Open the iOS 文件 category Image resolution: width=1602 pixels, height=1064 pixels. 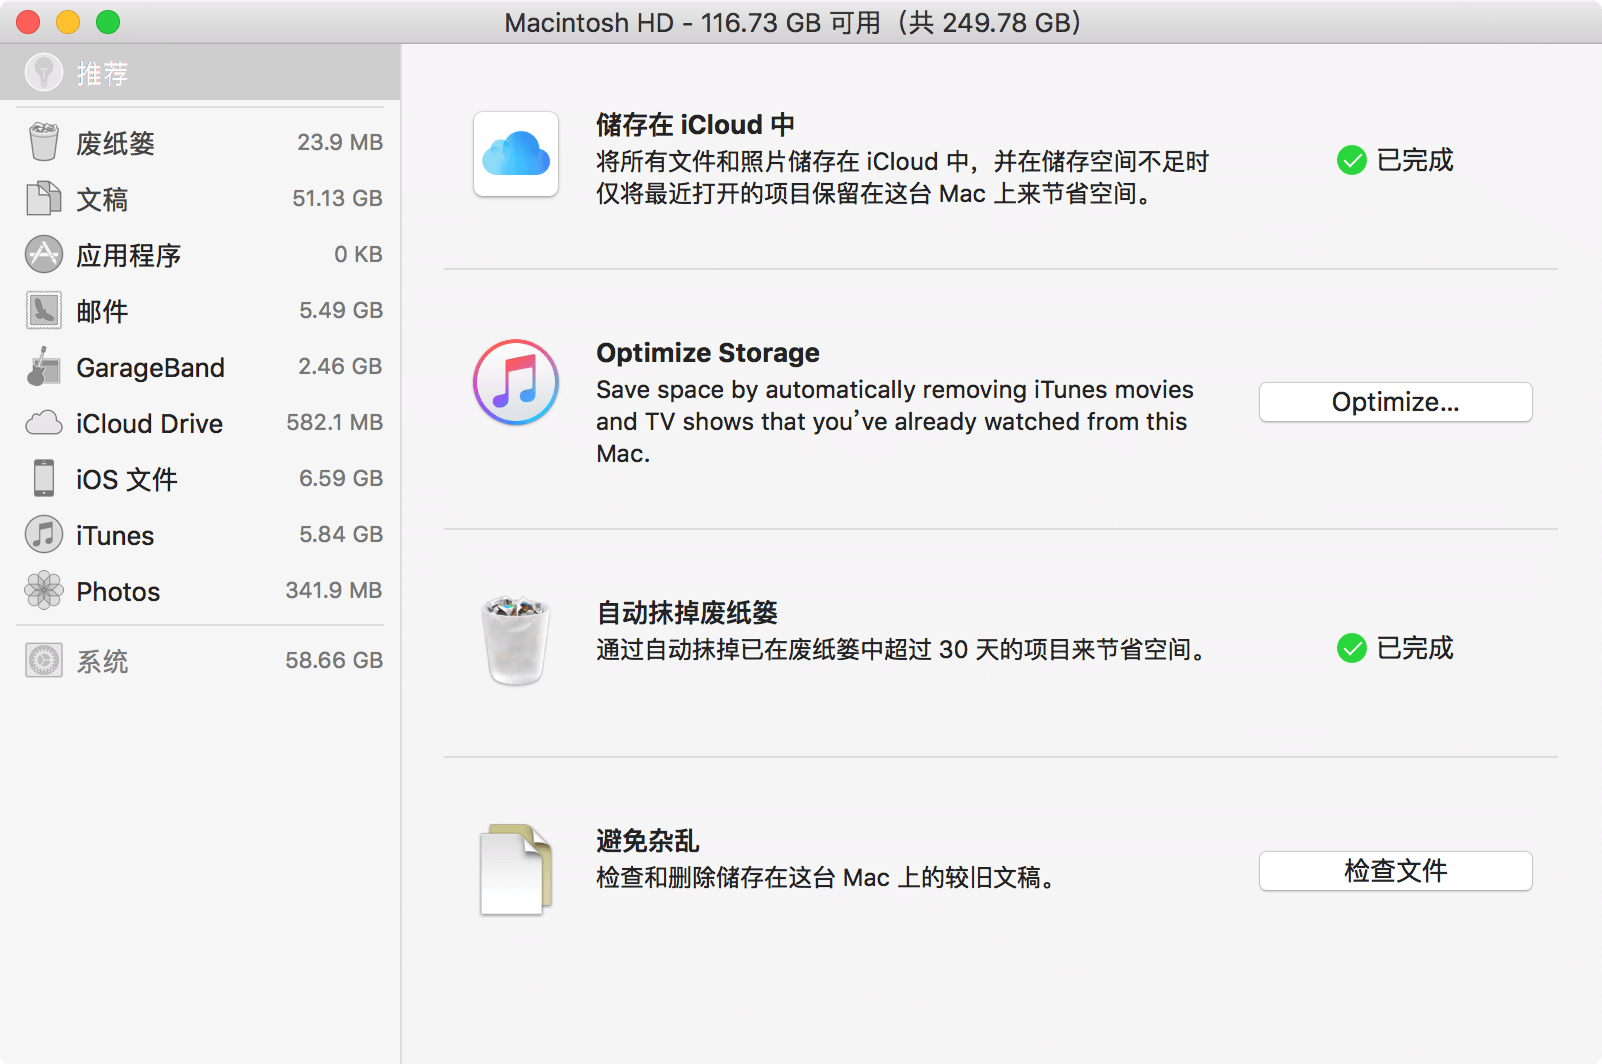[200, 478]
